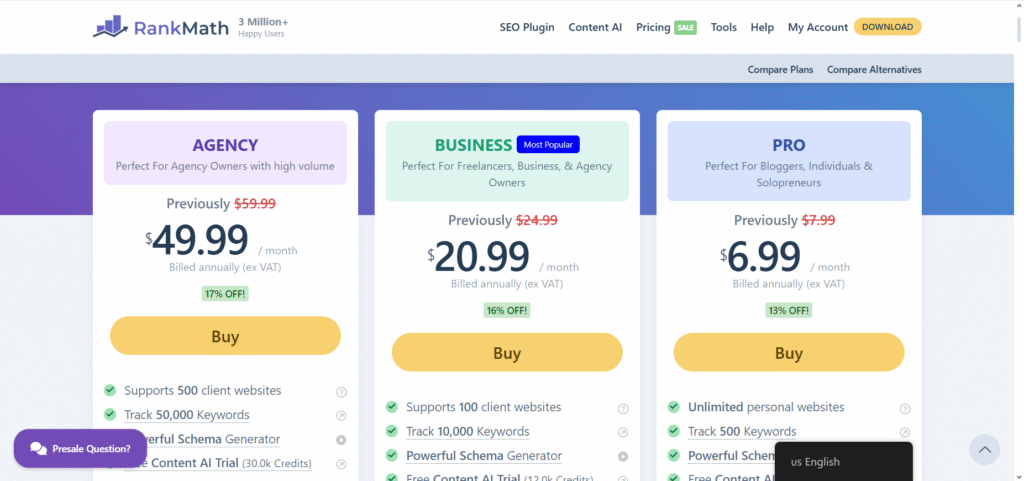This screenshot has width=1024, height=481.
Task: Click green check next to Track 50,000 Keywords
Action: tap(110, 414)
